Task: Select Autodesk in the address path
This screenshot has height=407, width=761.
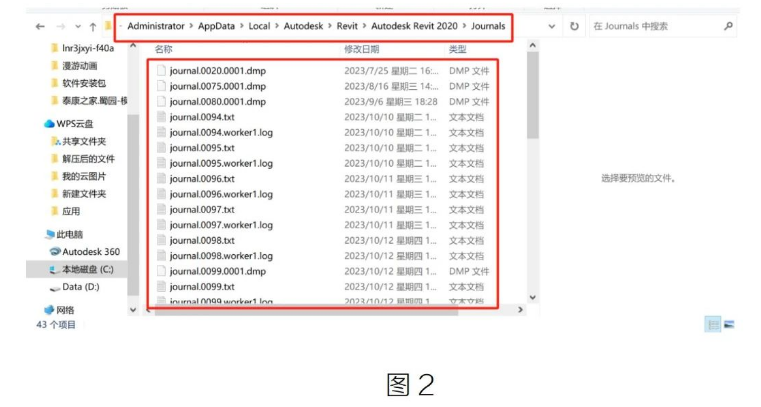Action: (303, 26)
